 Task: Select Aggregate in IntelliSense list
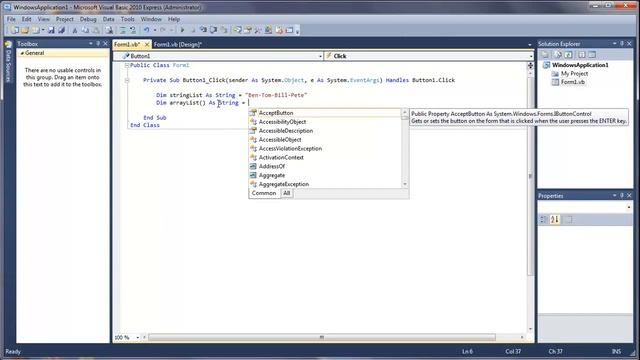tap(325, 176)
